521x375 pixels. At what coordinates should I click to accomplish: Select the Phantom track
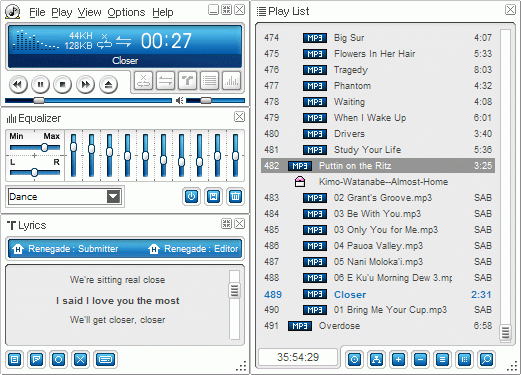tap(378, 86)
